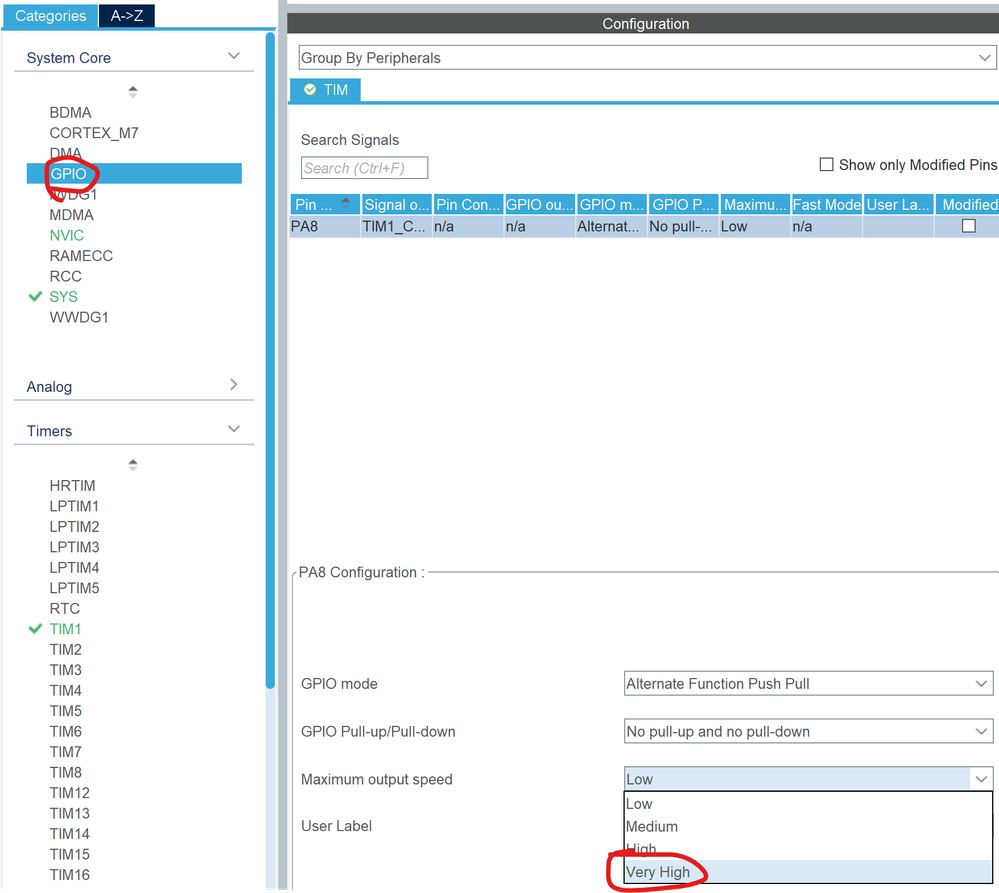Select TIM13 timer
Screen dimensions: 999x893
[69, 813]
